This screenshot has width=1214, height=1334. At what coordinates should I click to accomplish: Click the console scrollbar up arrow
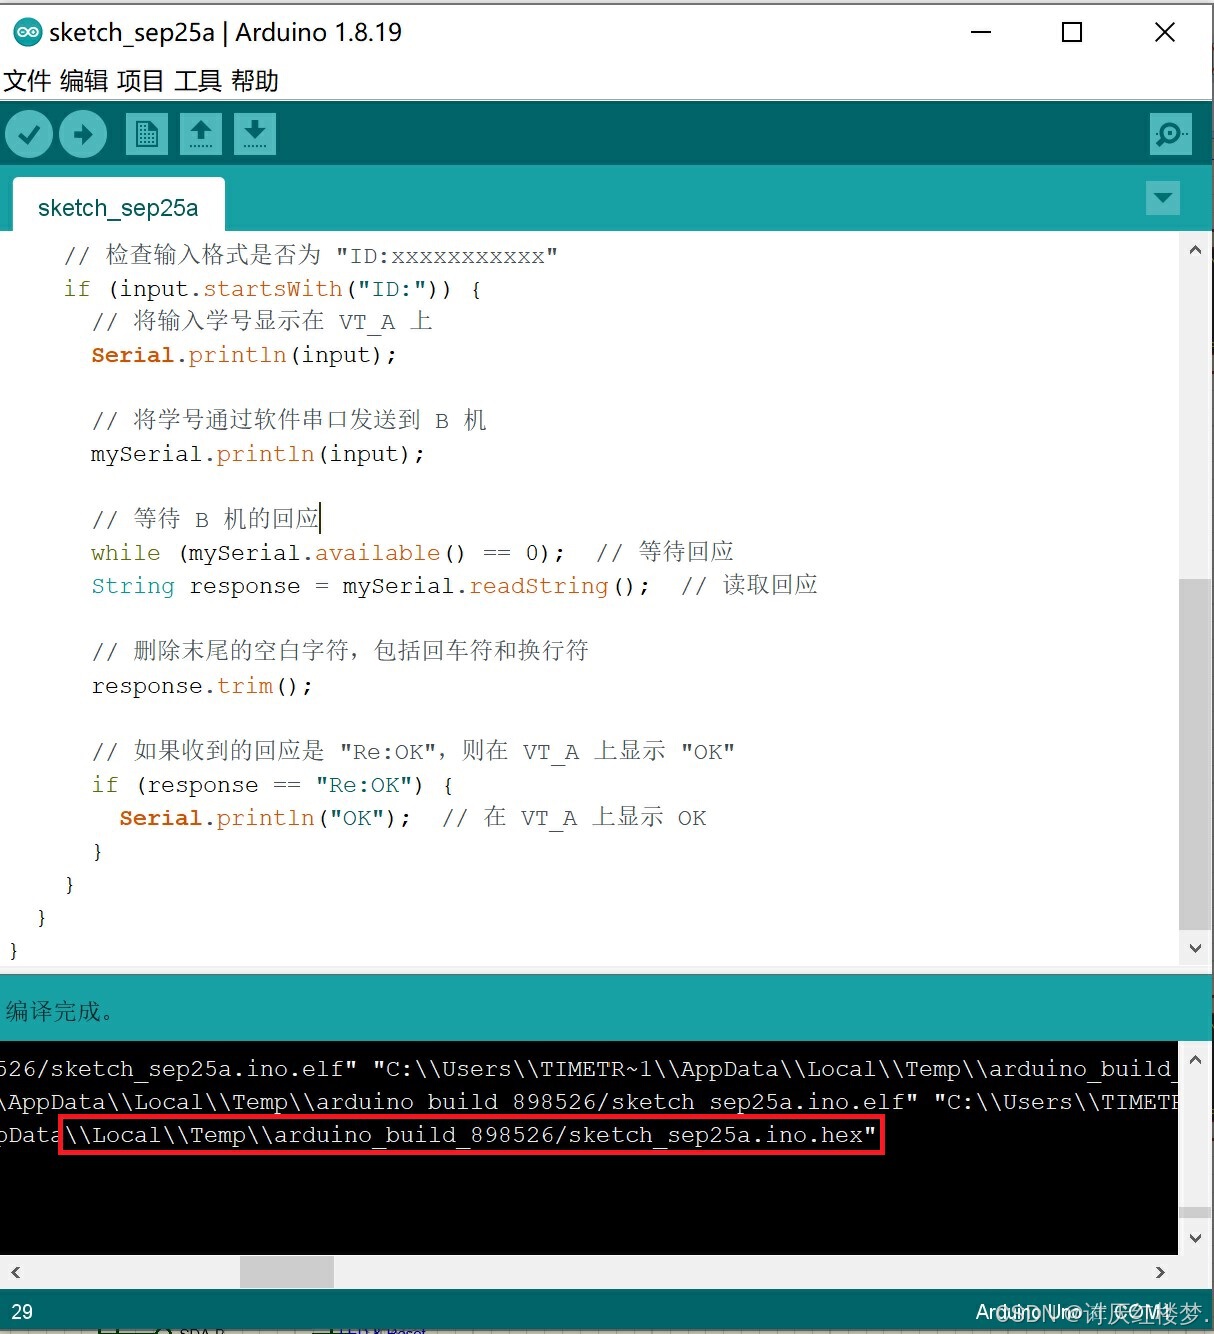tap(1195, 1058)
